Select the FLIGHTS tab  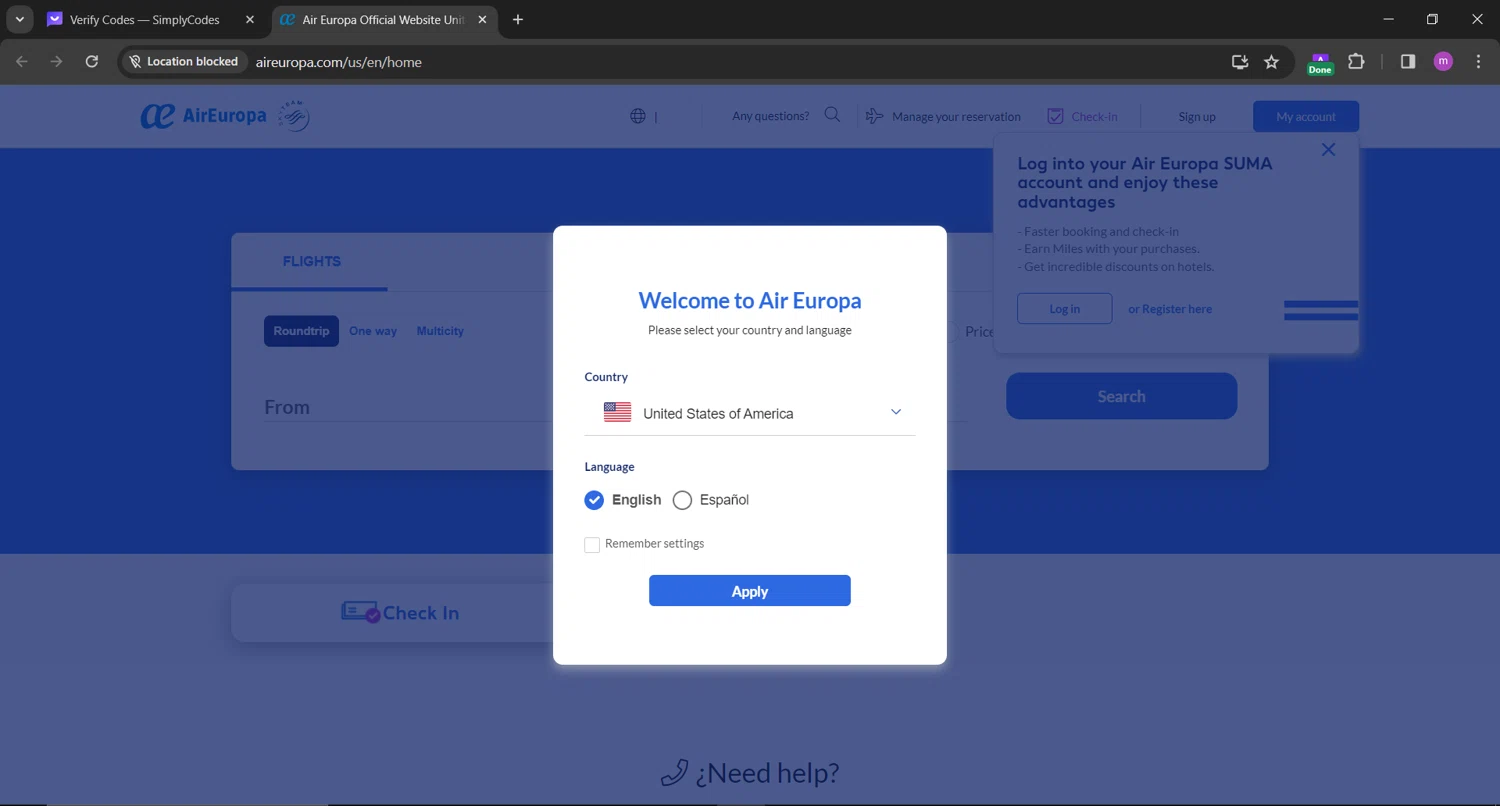[x=311, y=261]
